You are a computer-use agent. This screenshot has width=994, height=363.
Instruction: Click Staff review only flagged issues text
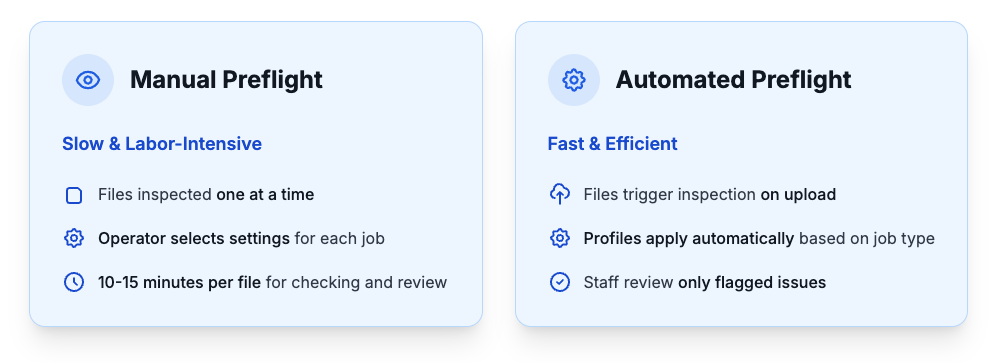[705, 283]
